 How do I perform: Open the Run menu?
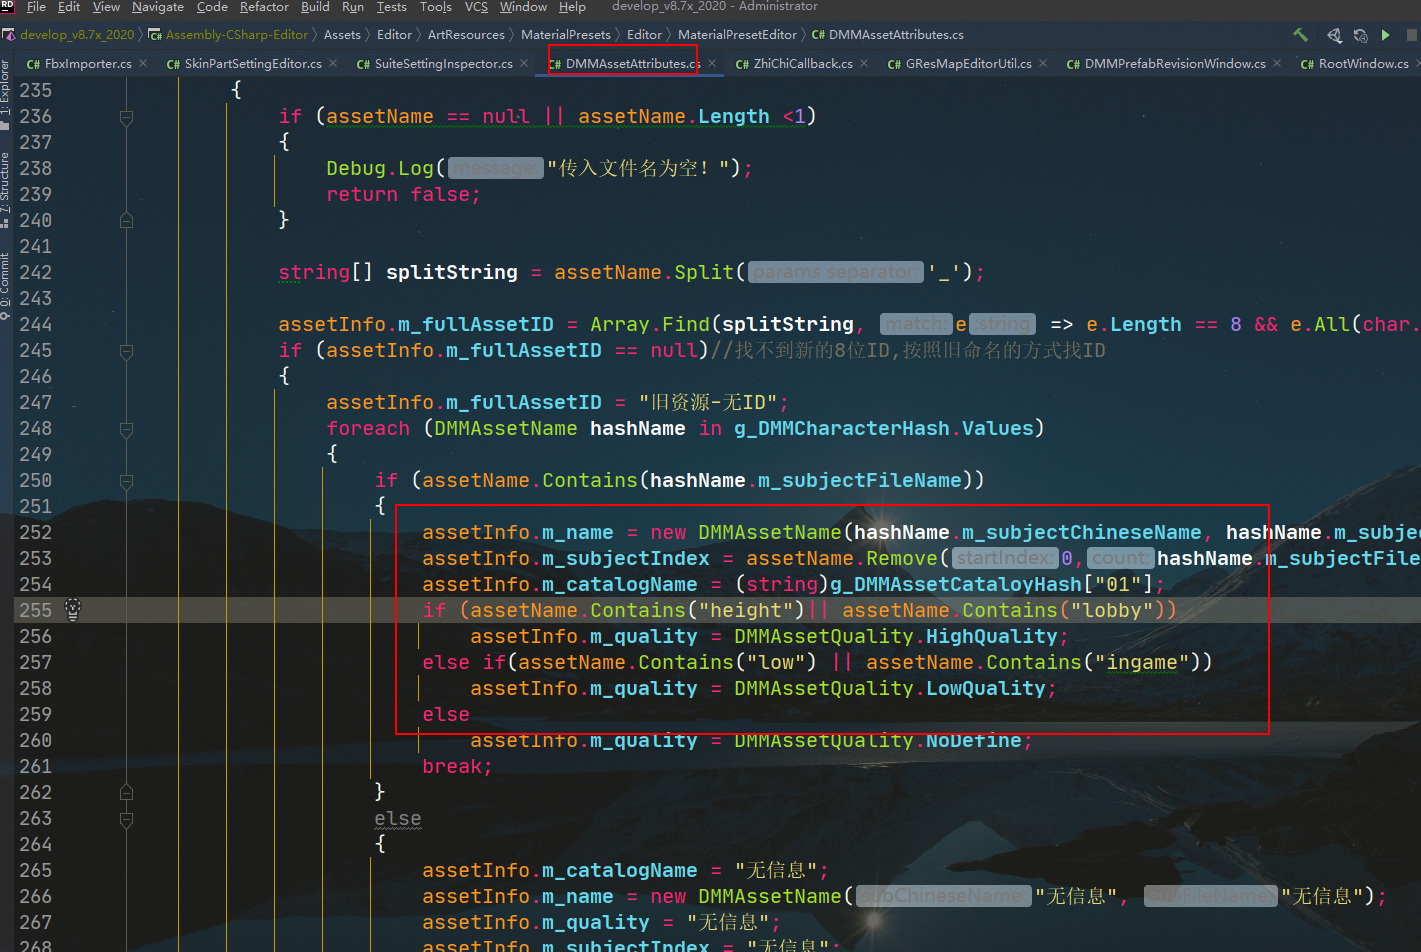pos(353,6)
